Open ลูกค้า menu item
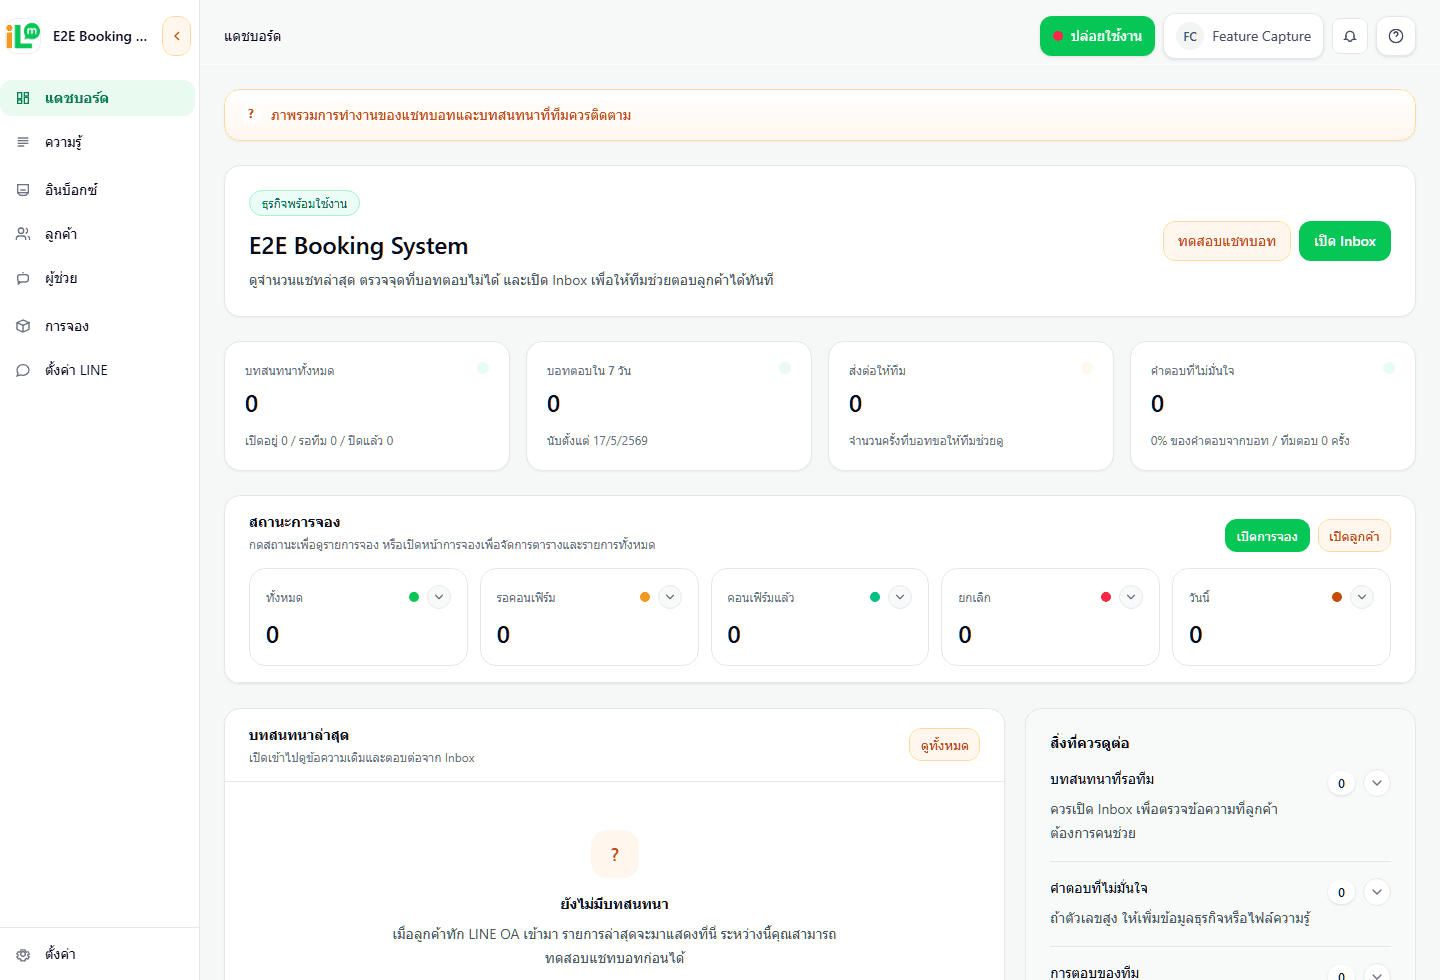 click(x=97, y=234)
